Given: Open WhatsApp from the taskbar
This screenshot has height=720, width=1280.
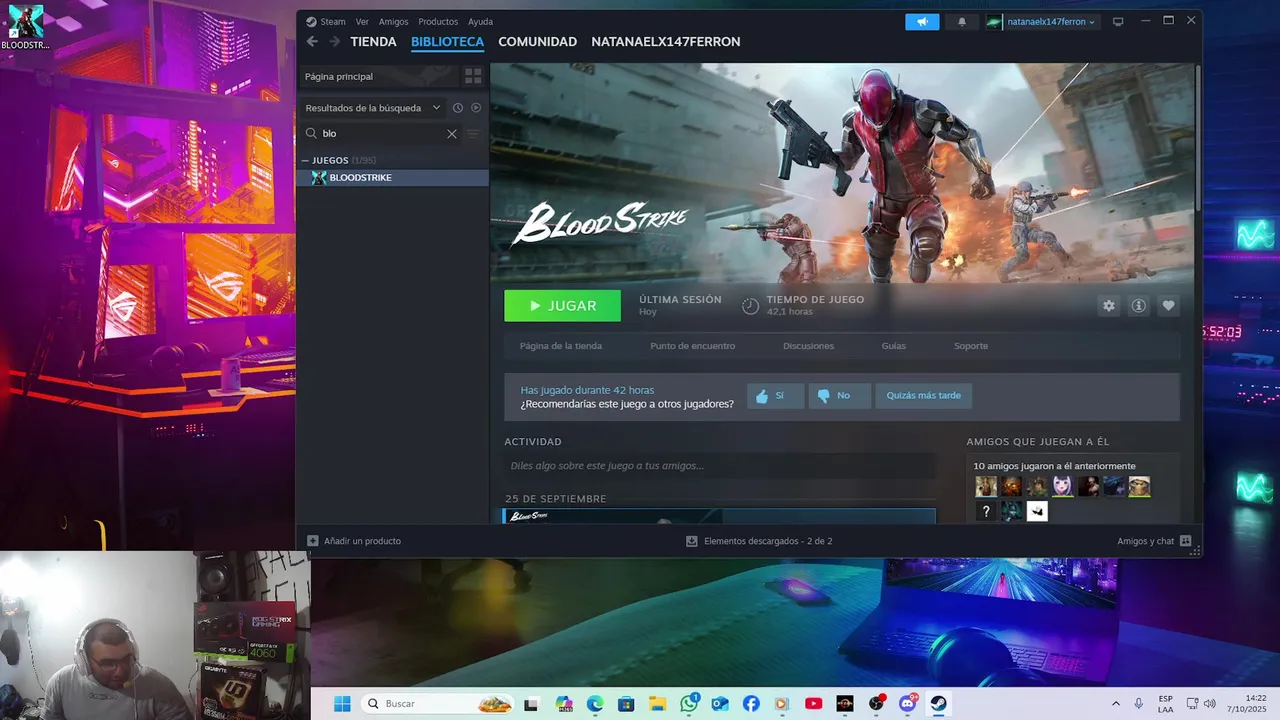Looking at the screenshot, I should pyautogui.click(x=689, y=704).
